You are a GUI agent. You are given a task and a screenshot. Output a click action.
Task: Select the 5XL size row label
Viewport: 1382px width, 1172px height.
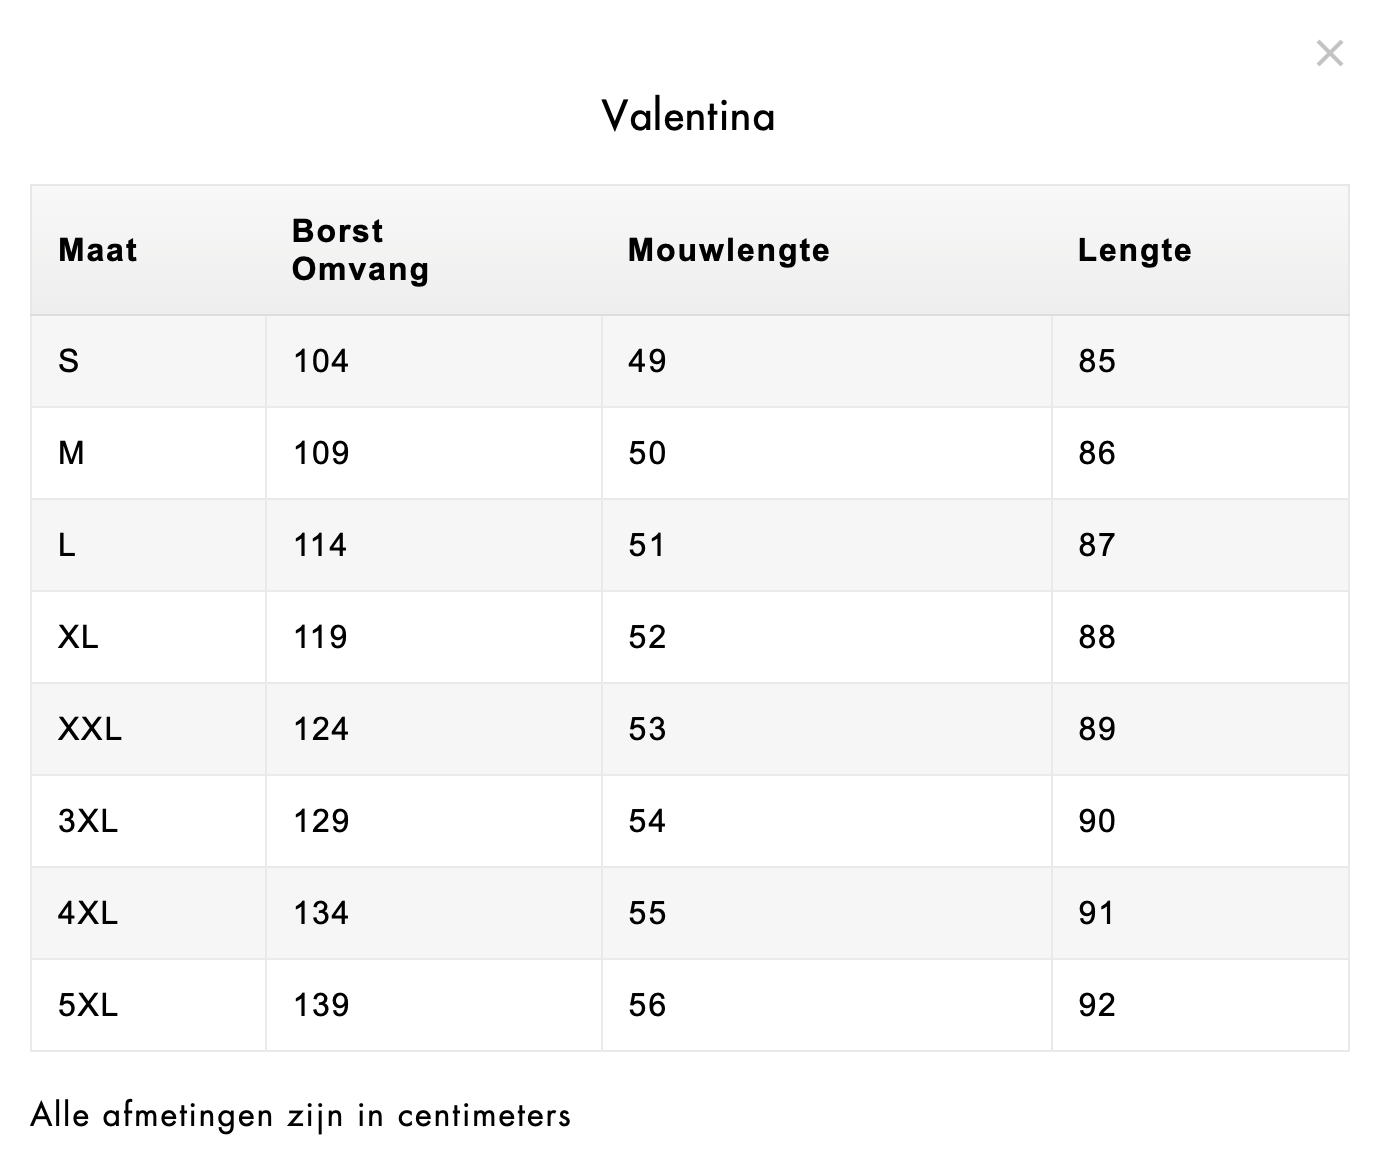88,1005
